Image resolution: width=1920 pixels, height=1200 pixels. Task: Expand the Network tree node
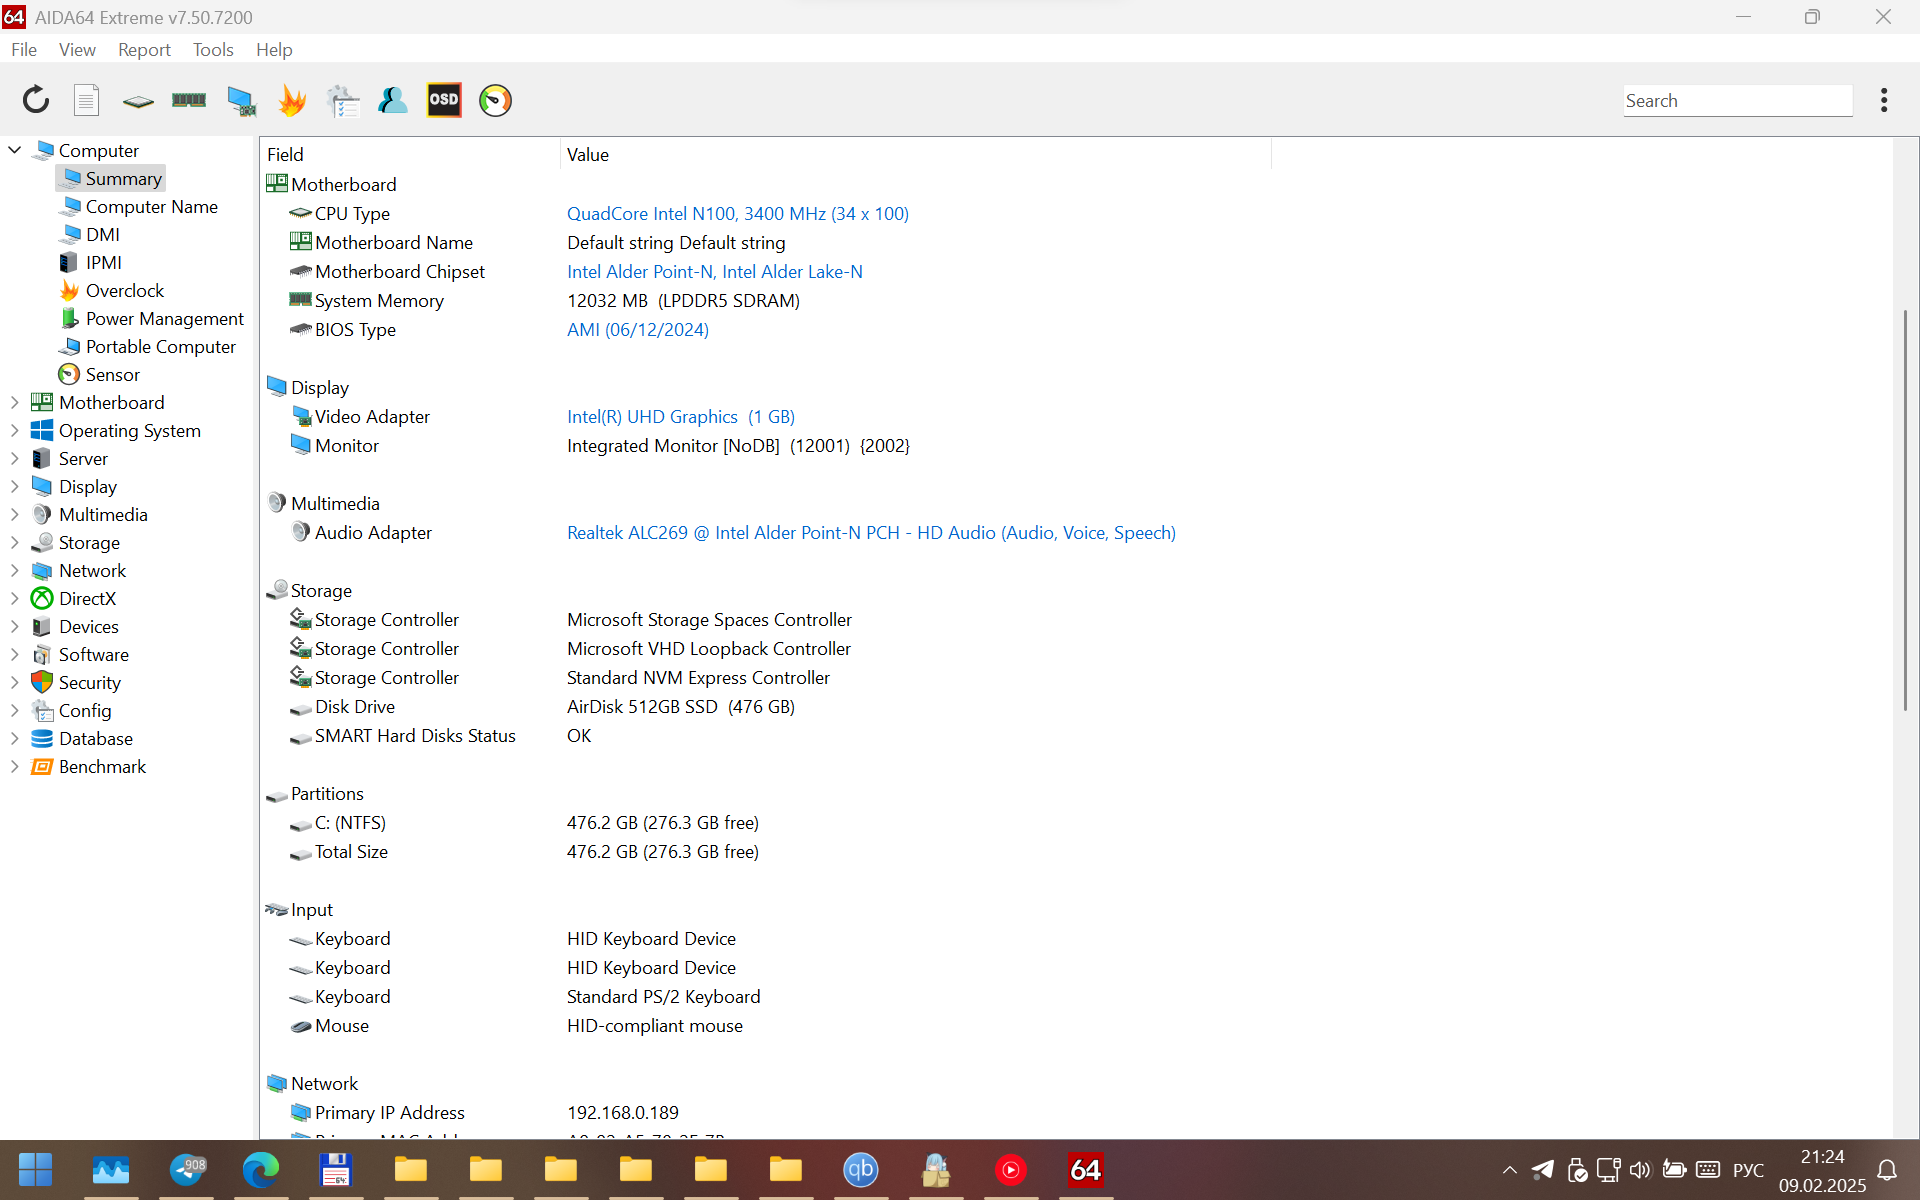pyautogui.click(x=15, y=570)
